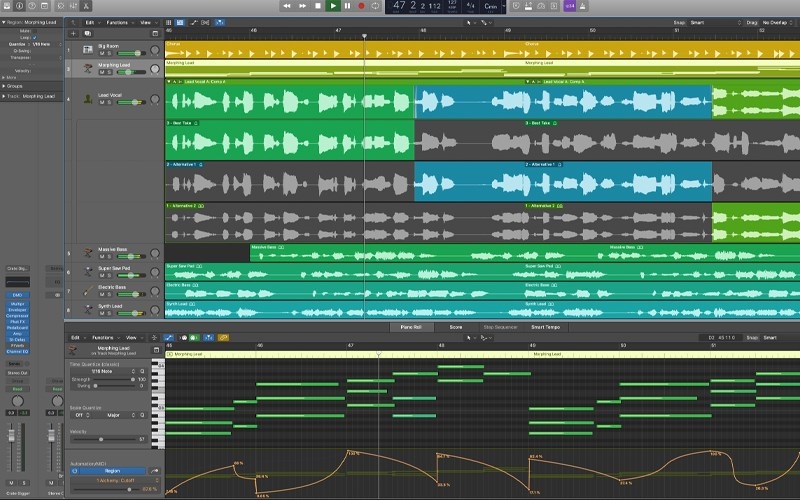Switch to the Score editor tab
Viewport: 800px width, 500px height.
pos(455,327)
